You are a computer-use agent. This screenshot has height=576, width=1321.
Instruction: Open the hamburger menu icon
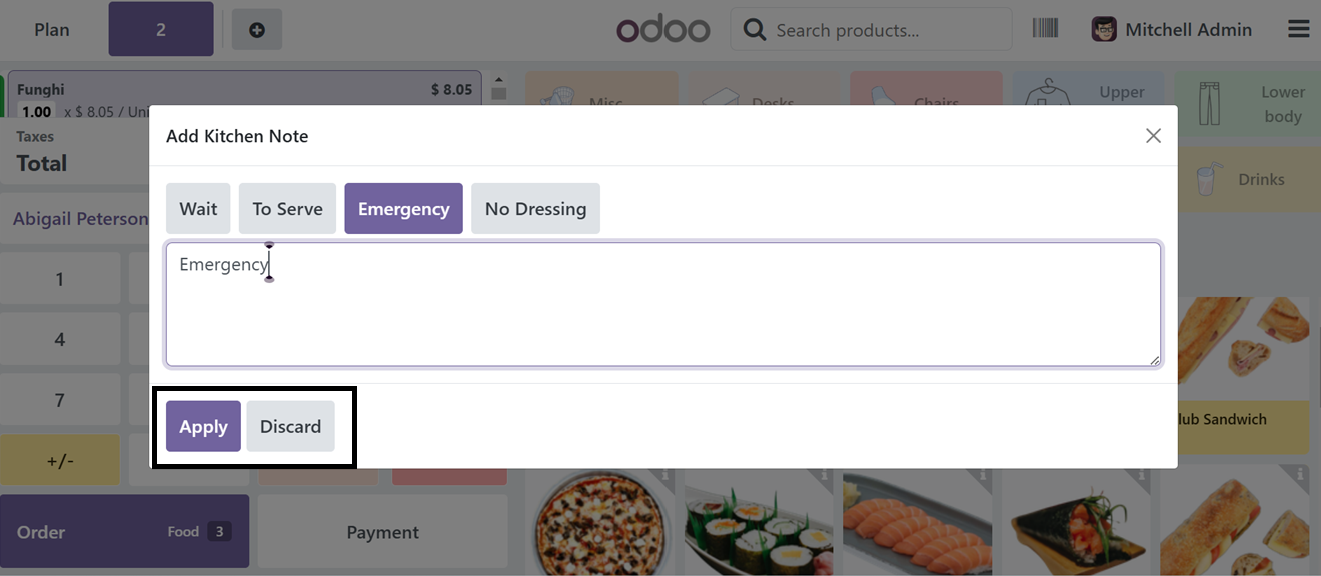(x=1298, y=29)
